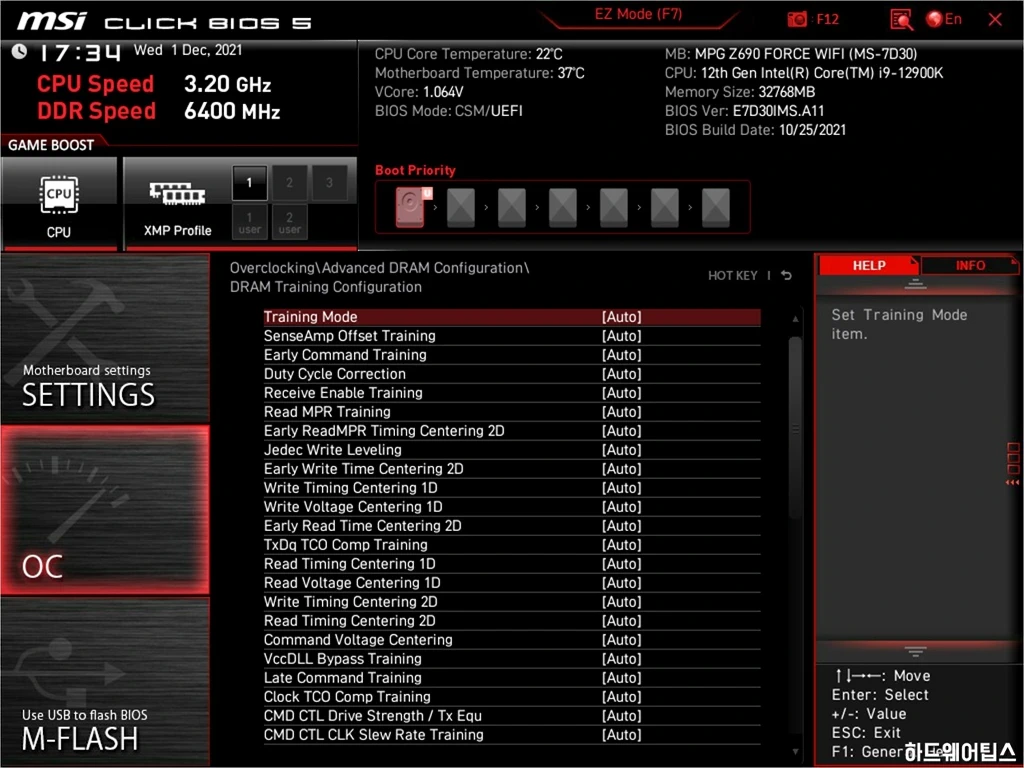
Task: Select Write Timing Centering 2D row
Action: pyautogui.click(x=512, y=601)
